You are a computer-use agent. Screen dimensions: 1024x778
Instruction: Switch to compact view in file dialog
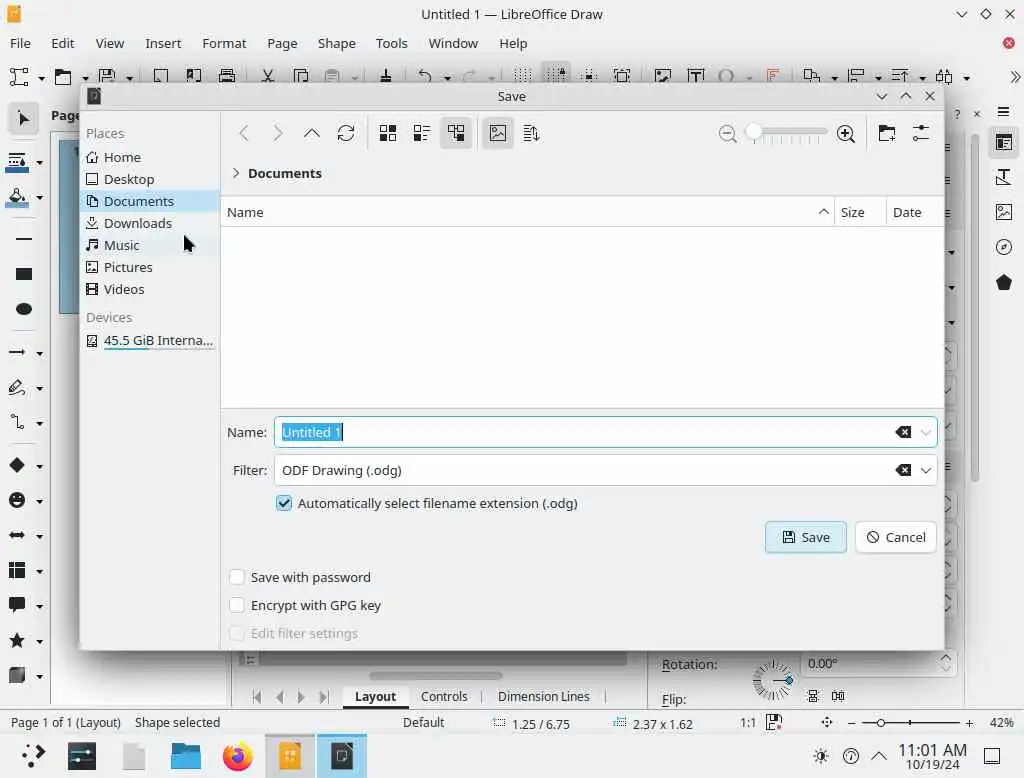click(422, 134)
